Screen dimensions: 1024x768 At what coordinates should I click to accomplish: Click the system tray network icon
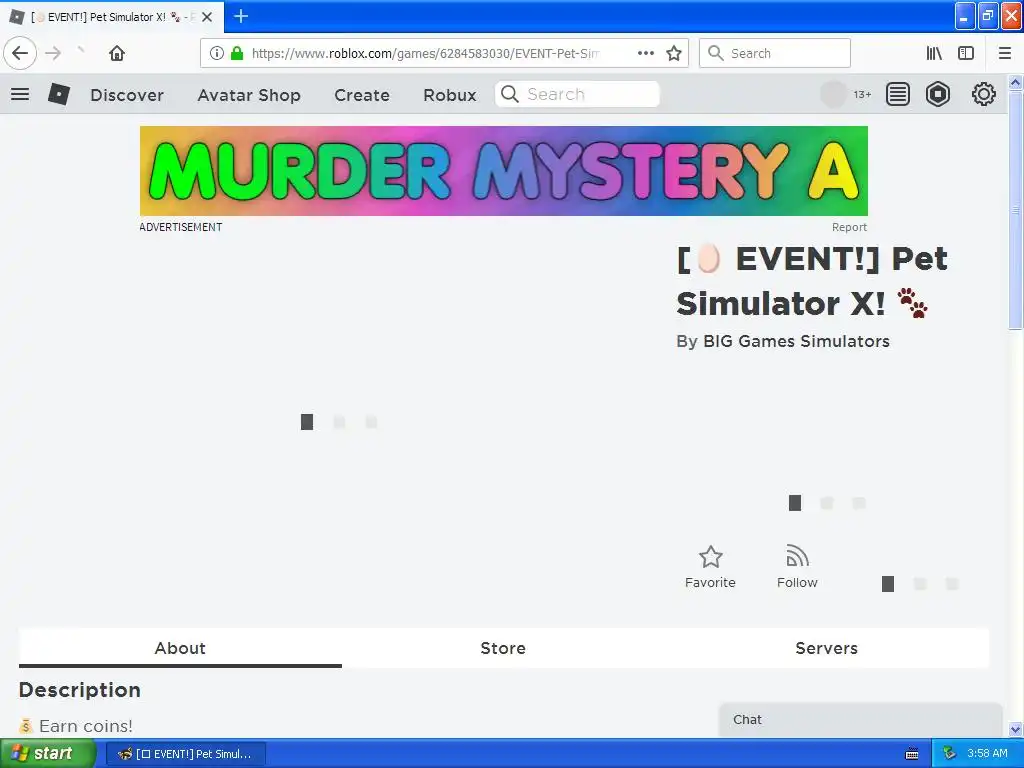[x=949, y=754]
